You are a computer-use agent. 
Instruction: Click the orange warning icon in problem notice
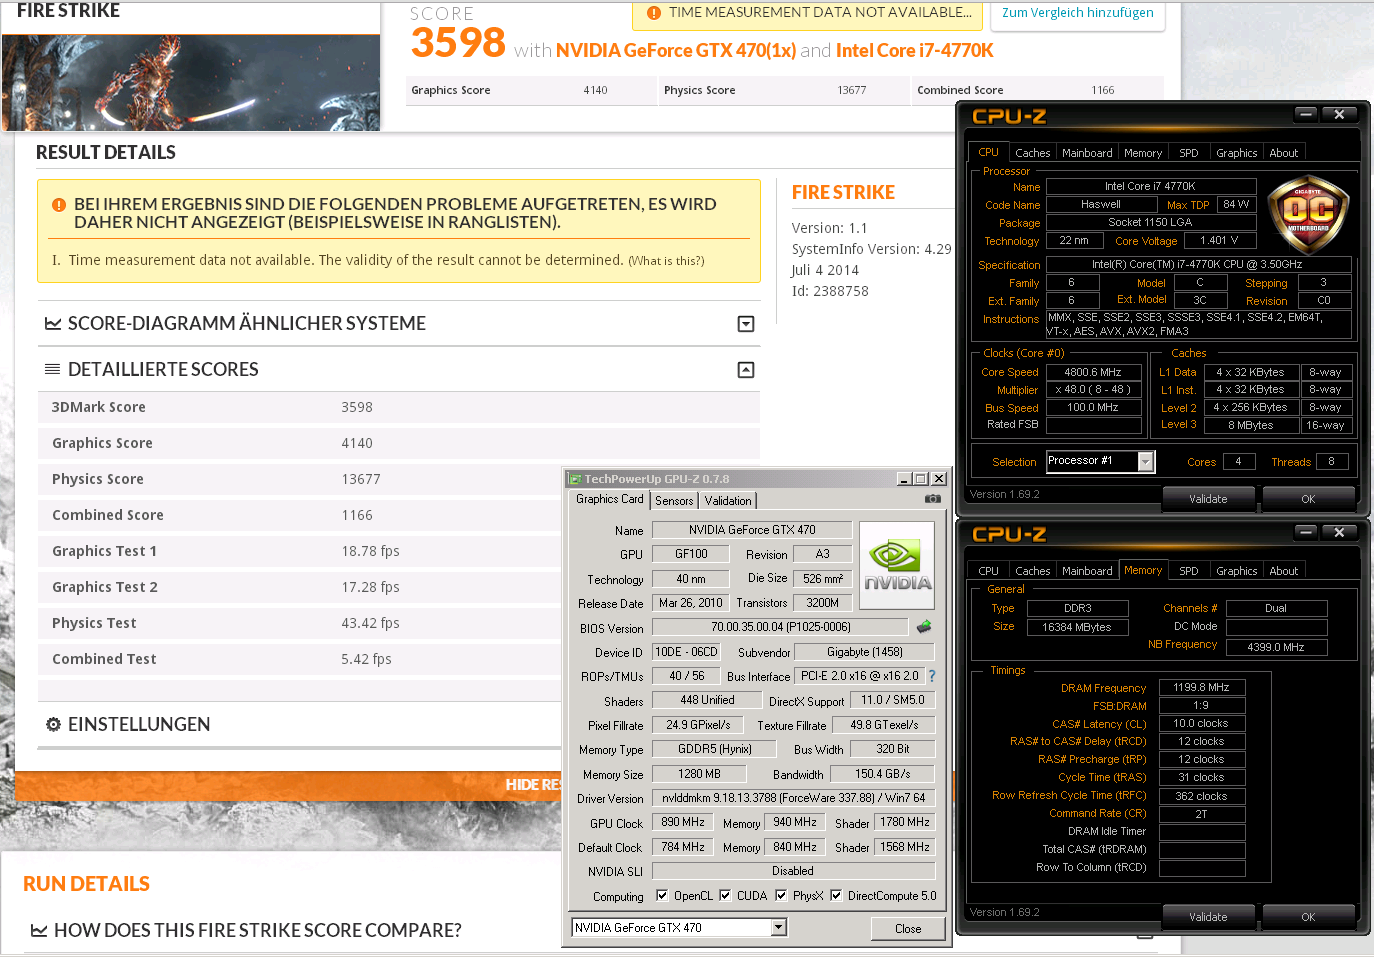click(x=59, y=204)
